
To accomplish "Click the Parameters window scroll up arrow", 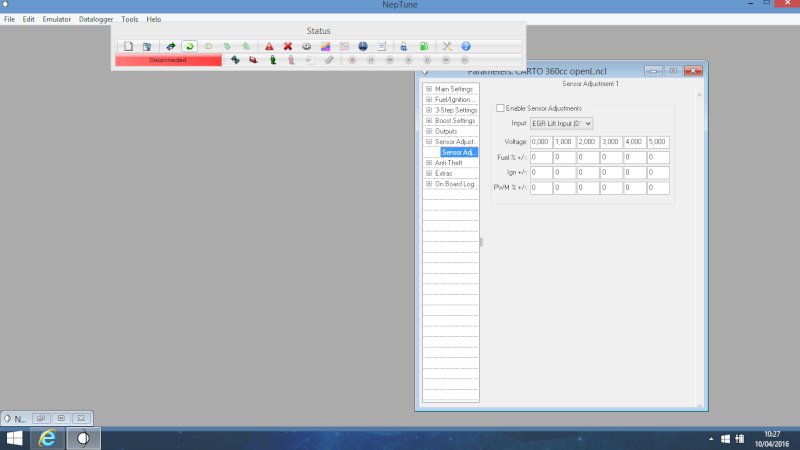I will click(699, 95).
